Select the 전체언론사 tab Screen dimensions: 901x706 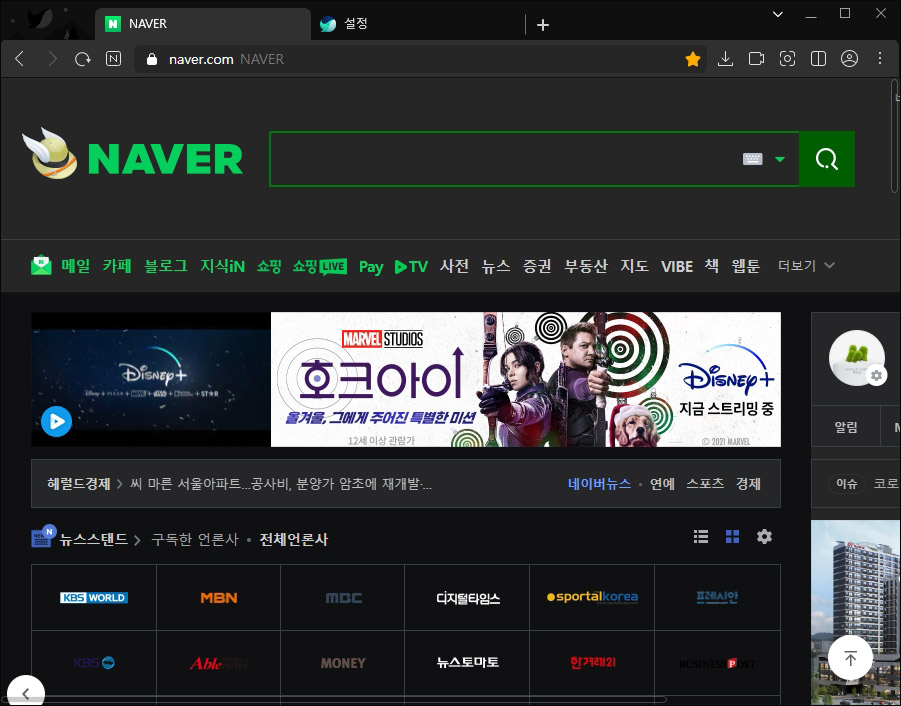coord(294,539)
